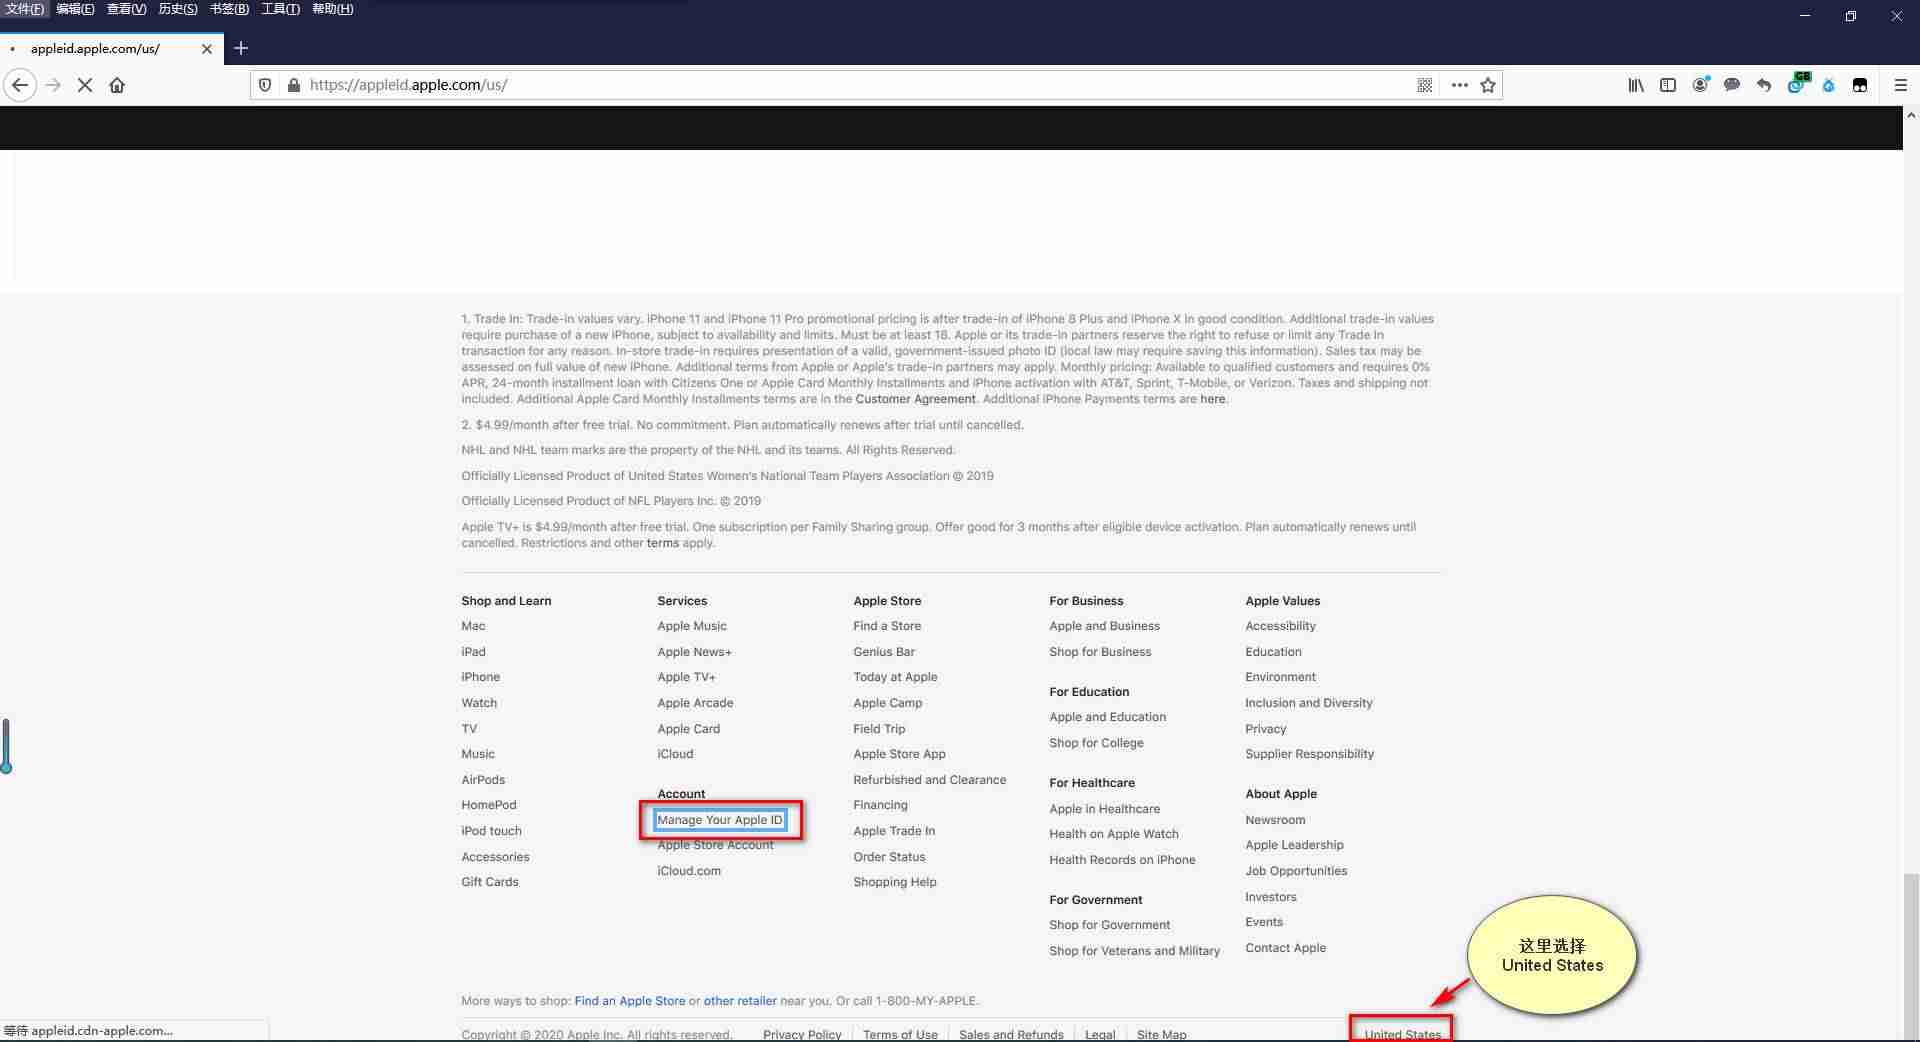Open page actions three-dot menu
The width and height of the screenshot is (1920, 1042).
point(1460,85)
